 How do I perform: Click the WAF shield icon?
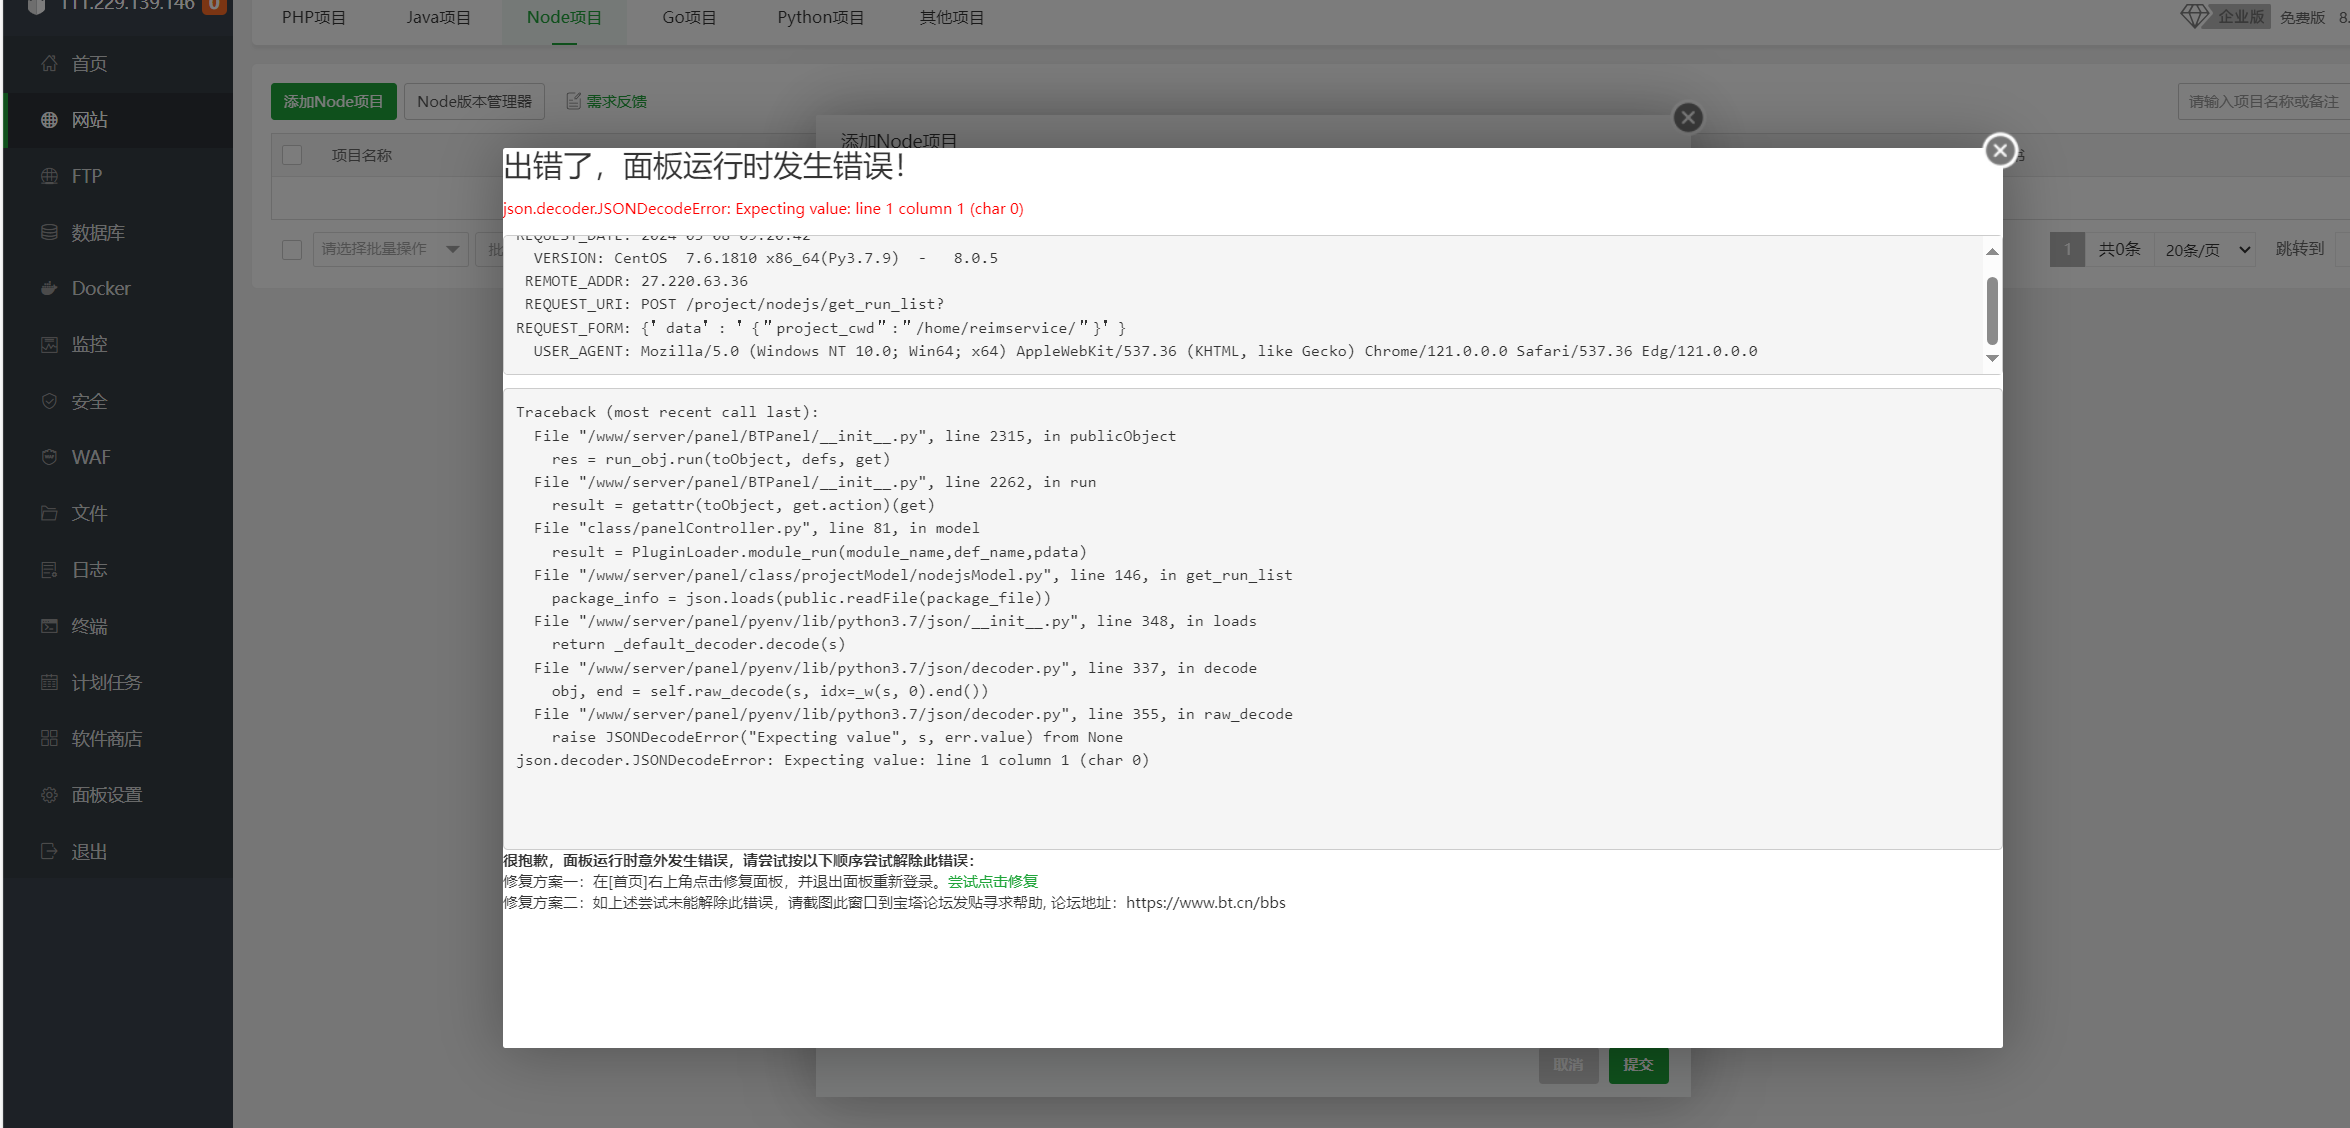[x=49, y=457]
